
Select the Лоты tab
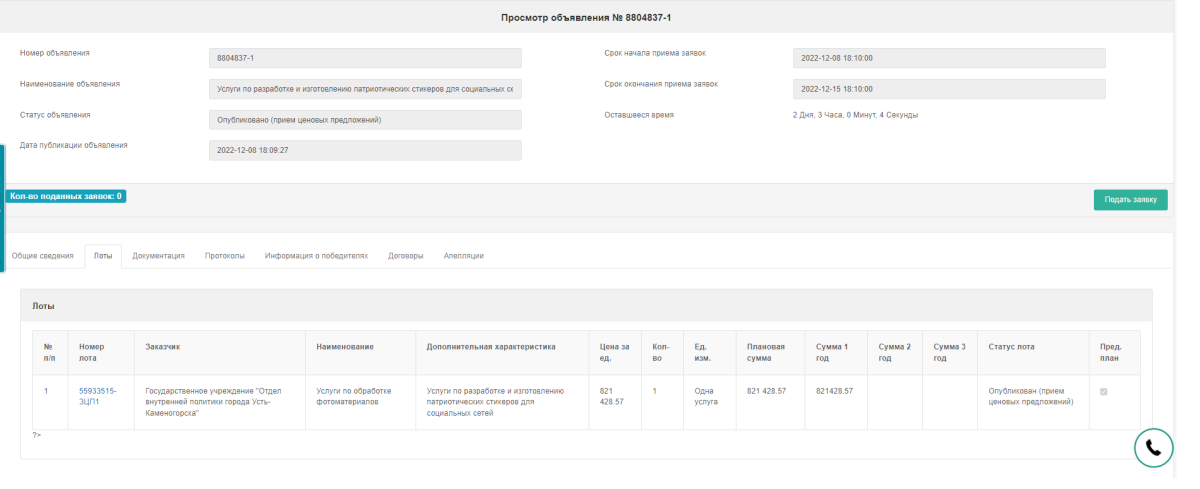click(103, 256)
